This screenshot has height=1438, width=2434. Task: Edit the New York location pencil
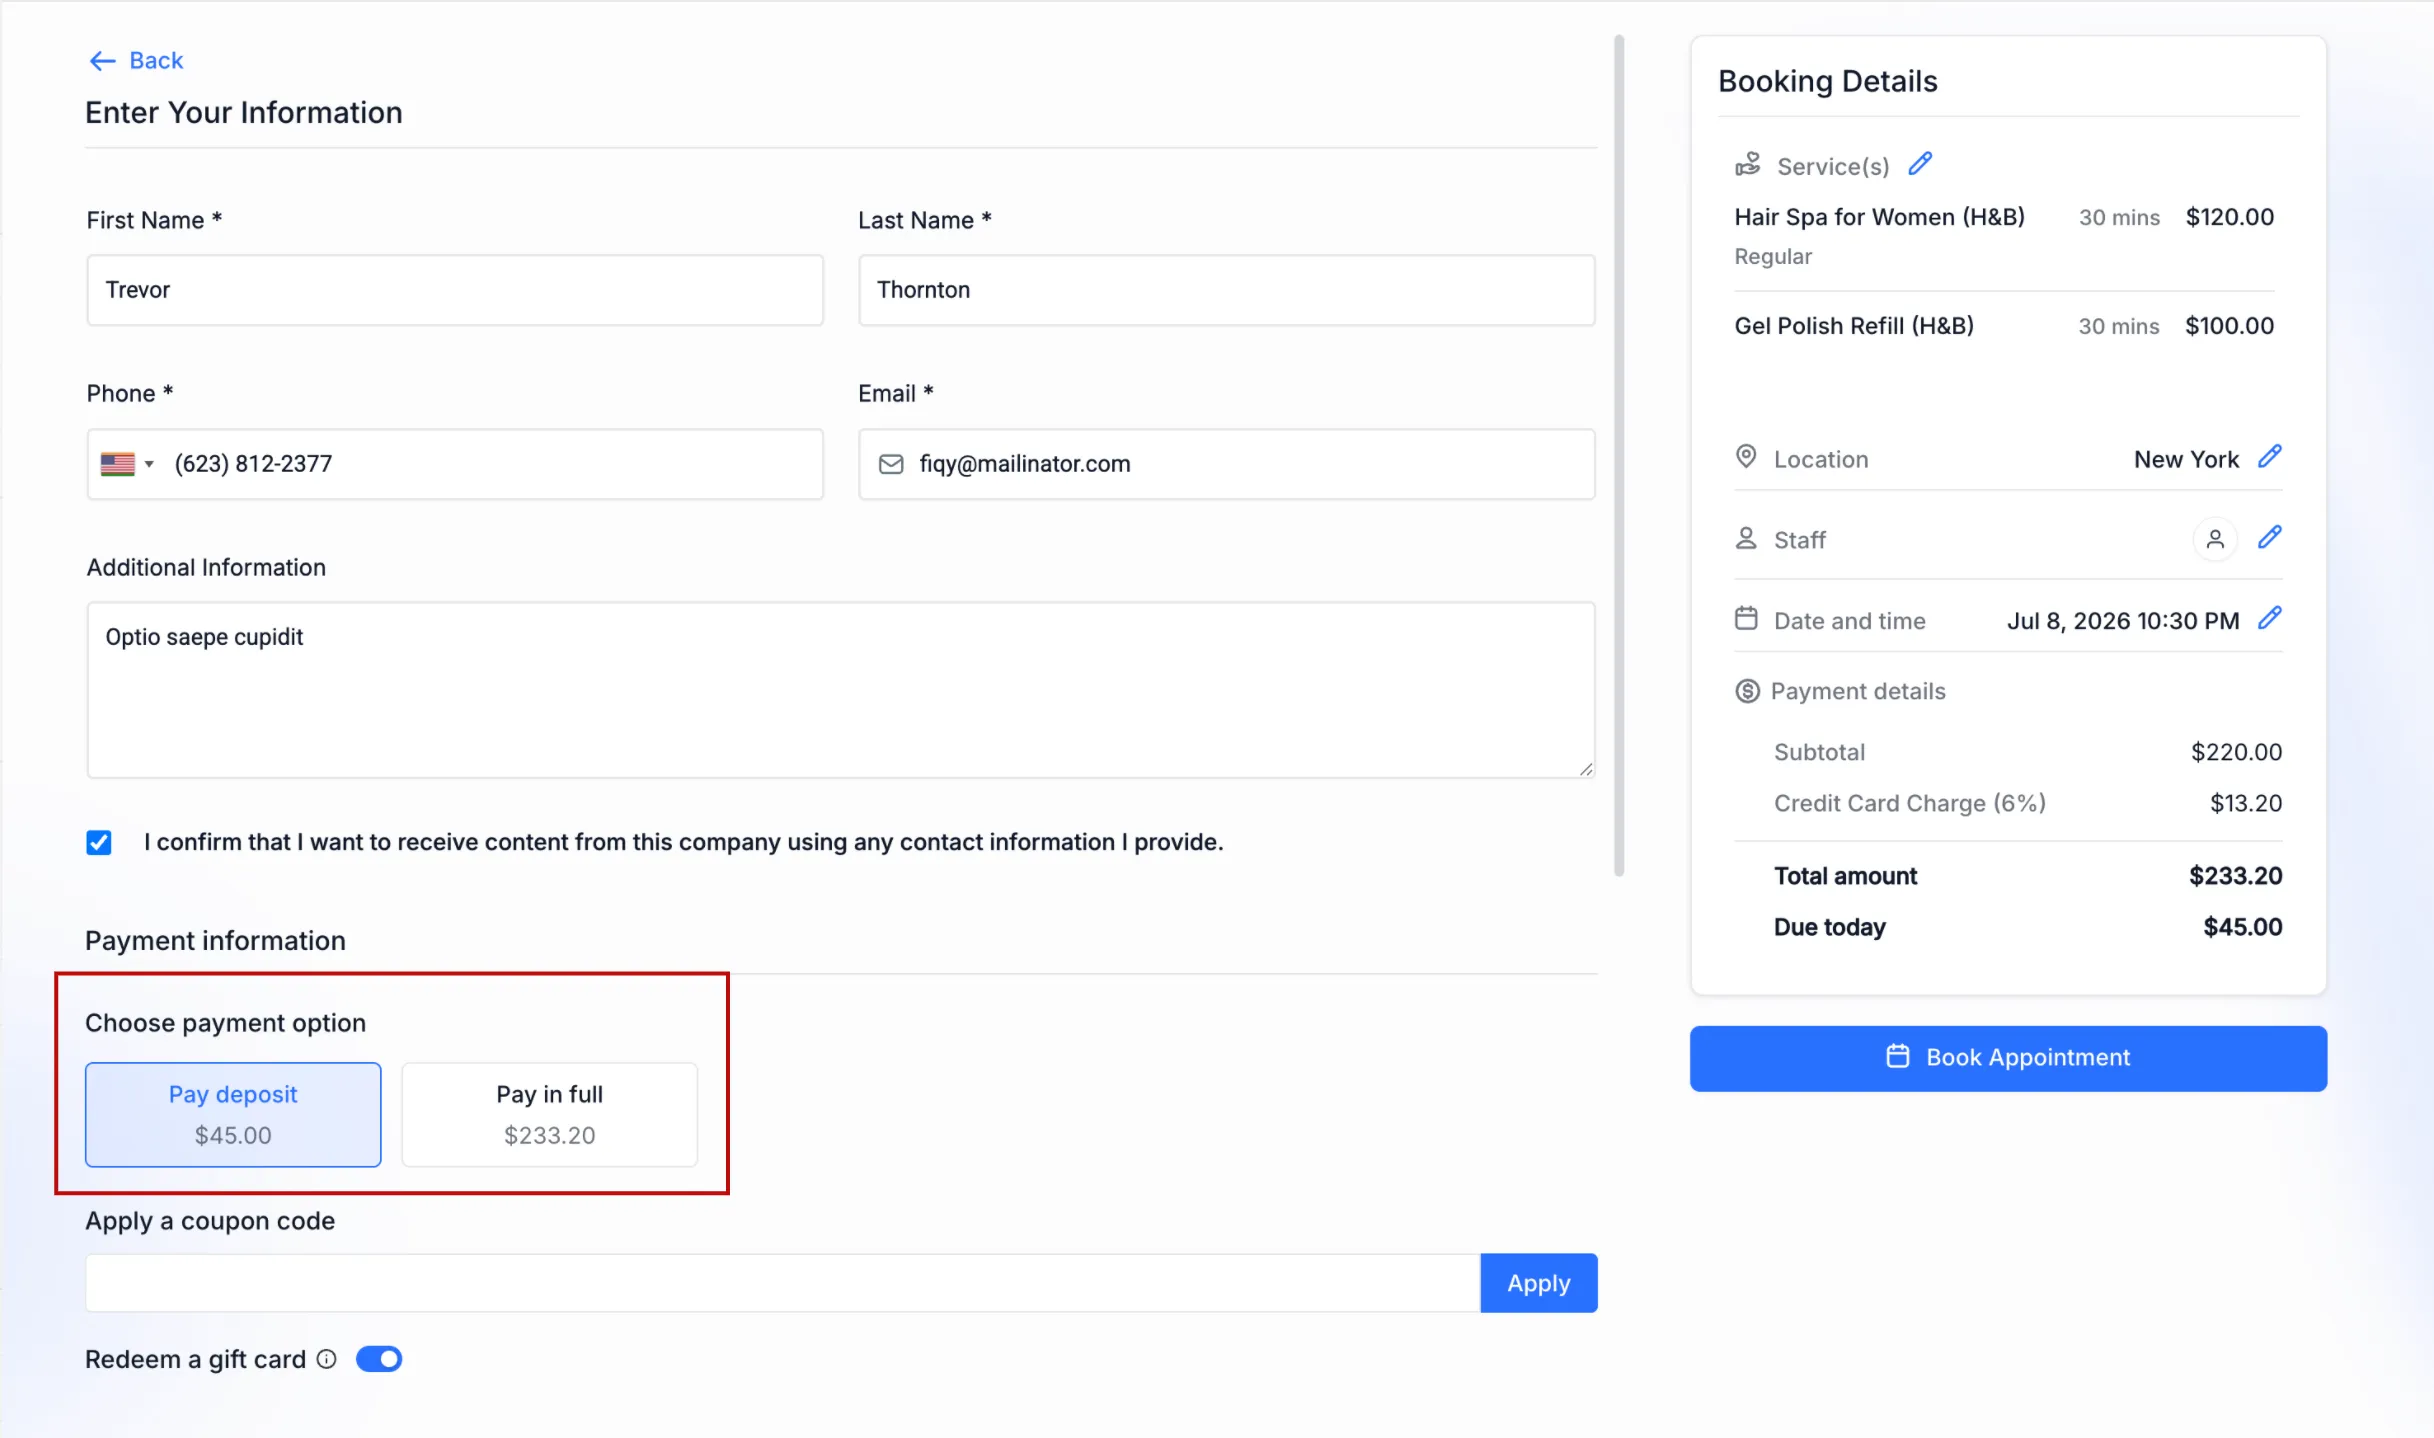[x=2270, y=457]
